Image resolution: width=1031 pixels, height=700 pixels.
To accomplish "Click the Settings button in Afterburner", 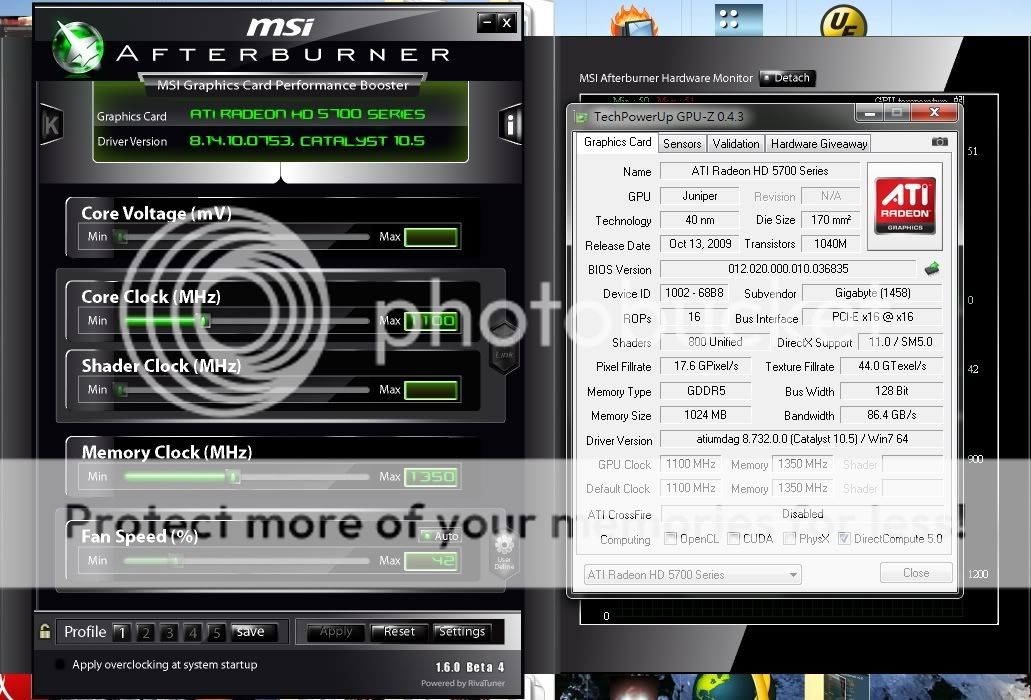I will point(462,632).
